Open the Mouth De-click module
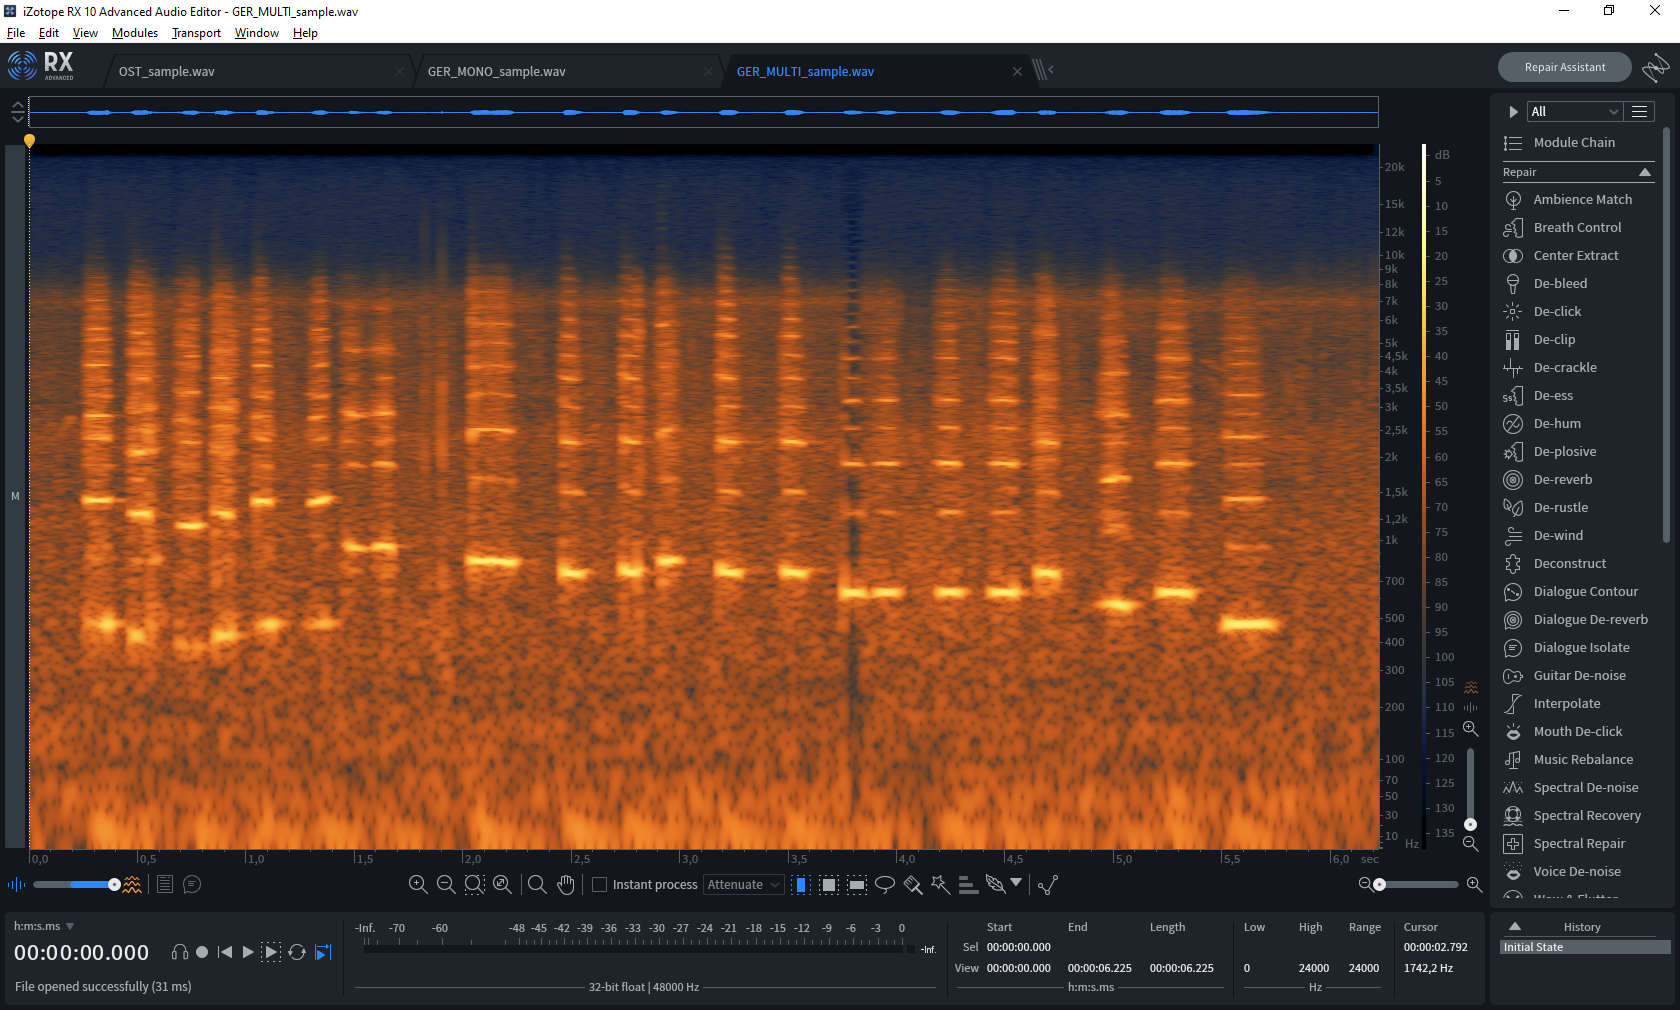 [1578, 732]
